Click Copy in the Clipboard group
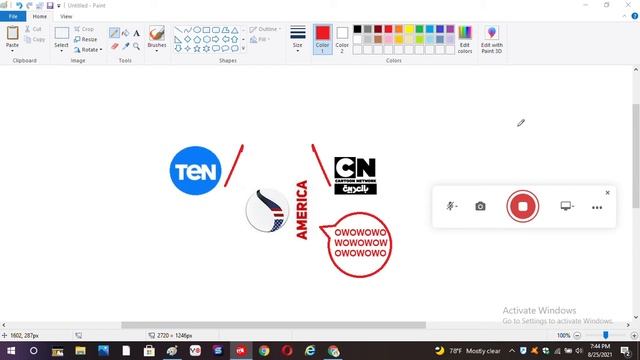Image resolution: width=640 pixels, height=360 pixels. [34, 40]
